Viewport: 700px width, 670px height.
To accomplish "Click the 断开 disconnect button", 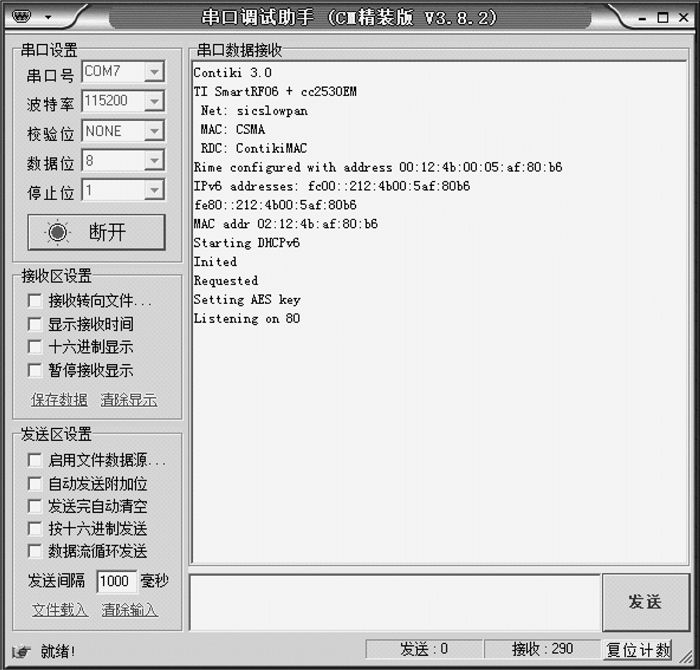I will pos(96,232).
